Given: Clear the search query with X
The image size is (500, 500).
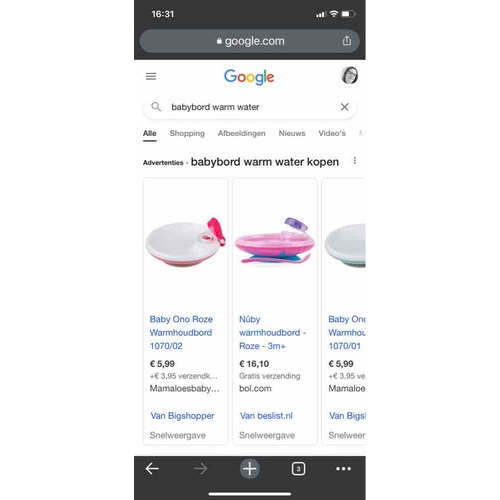Looking at the screenshot, I should click(344, 107).
